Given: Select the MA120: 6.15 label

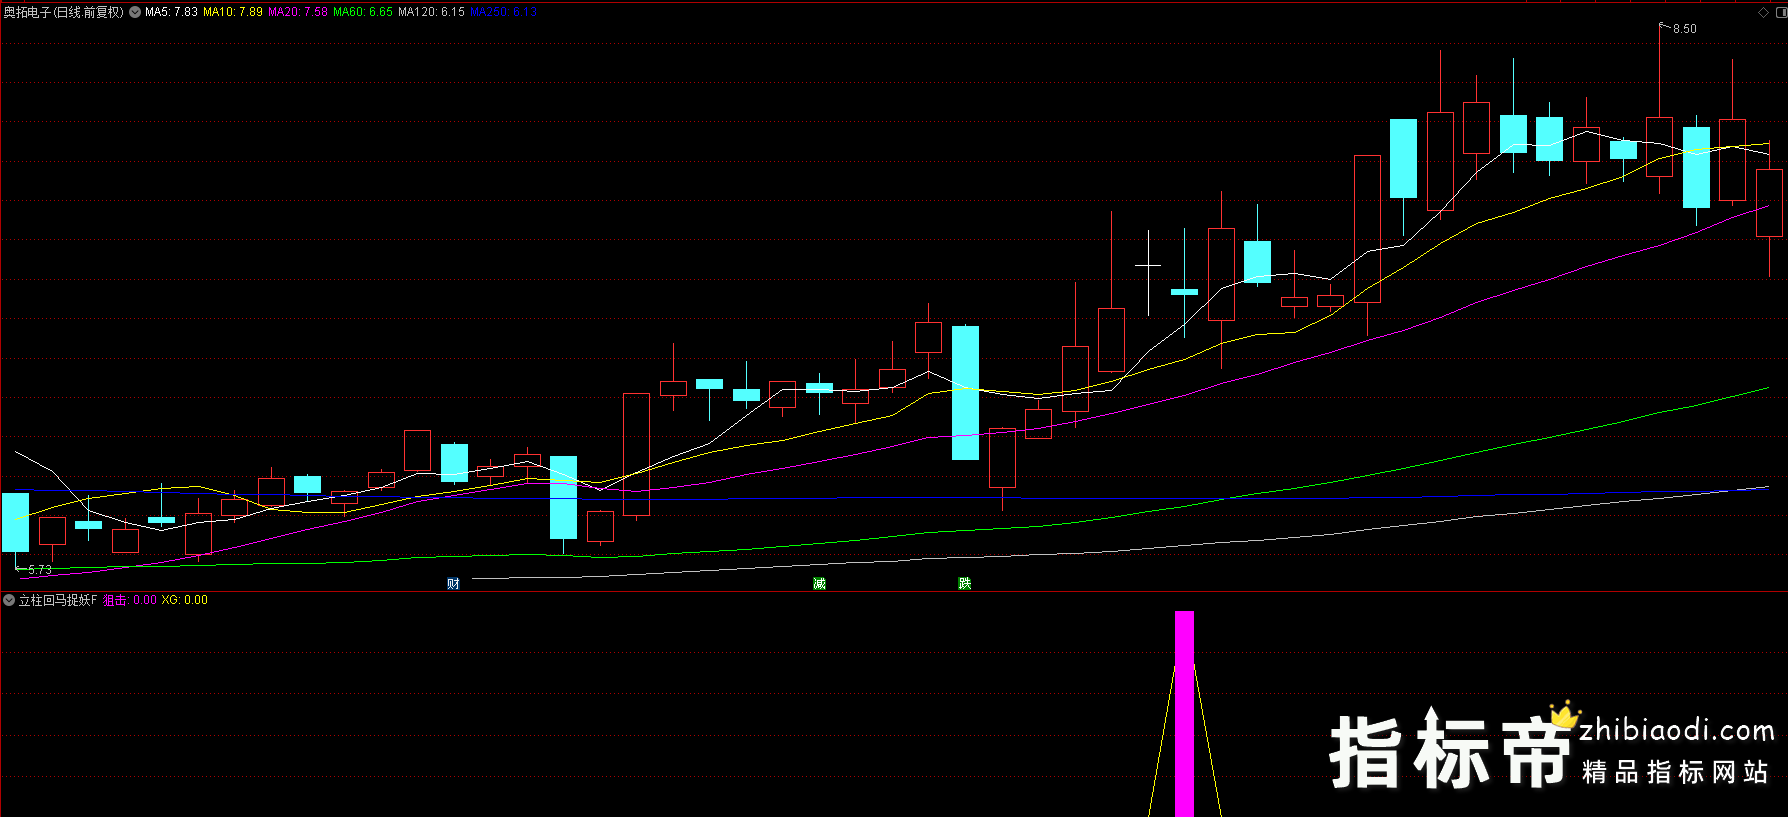Looking at the screenshot, I should (431, 12).
